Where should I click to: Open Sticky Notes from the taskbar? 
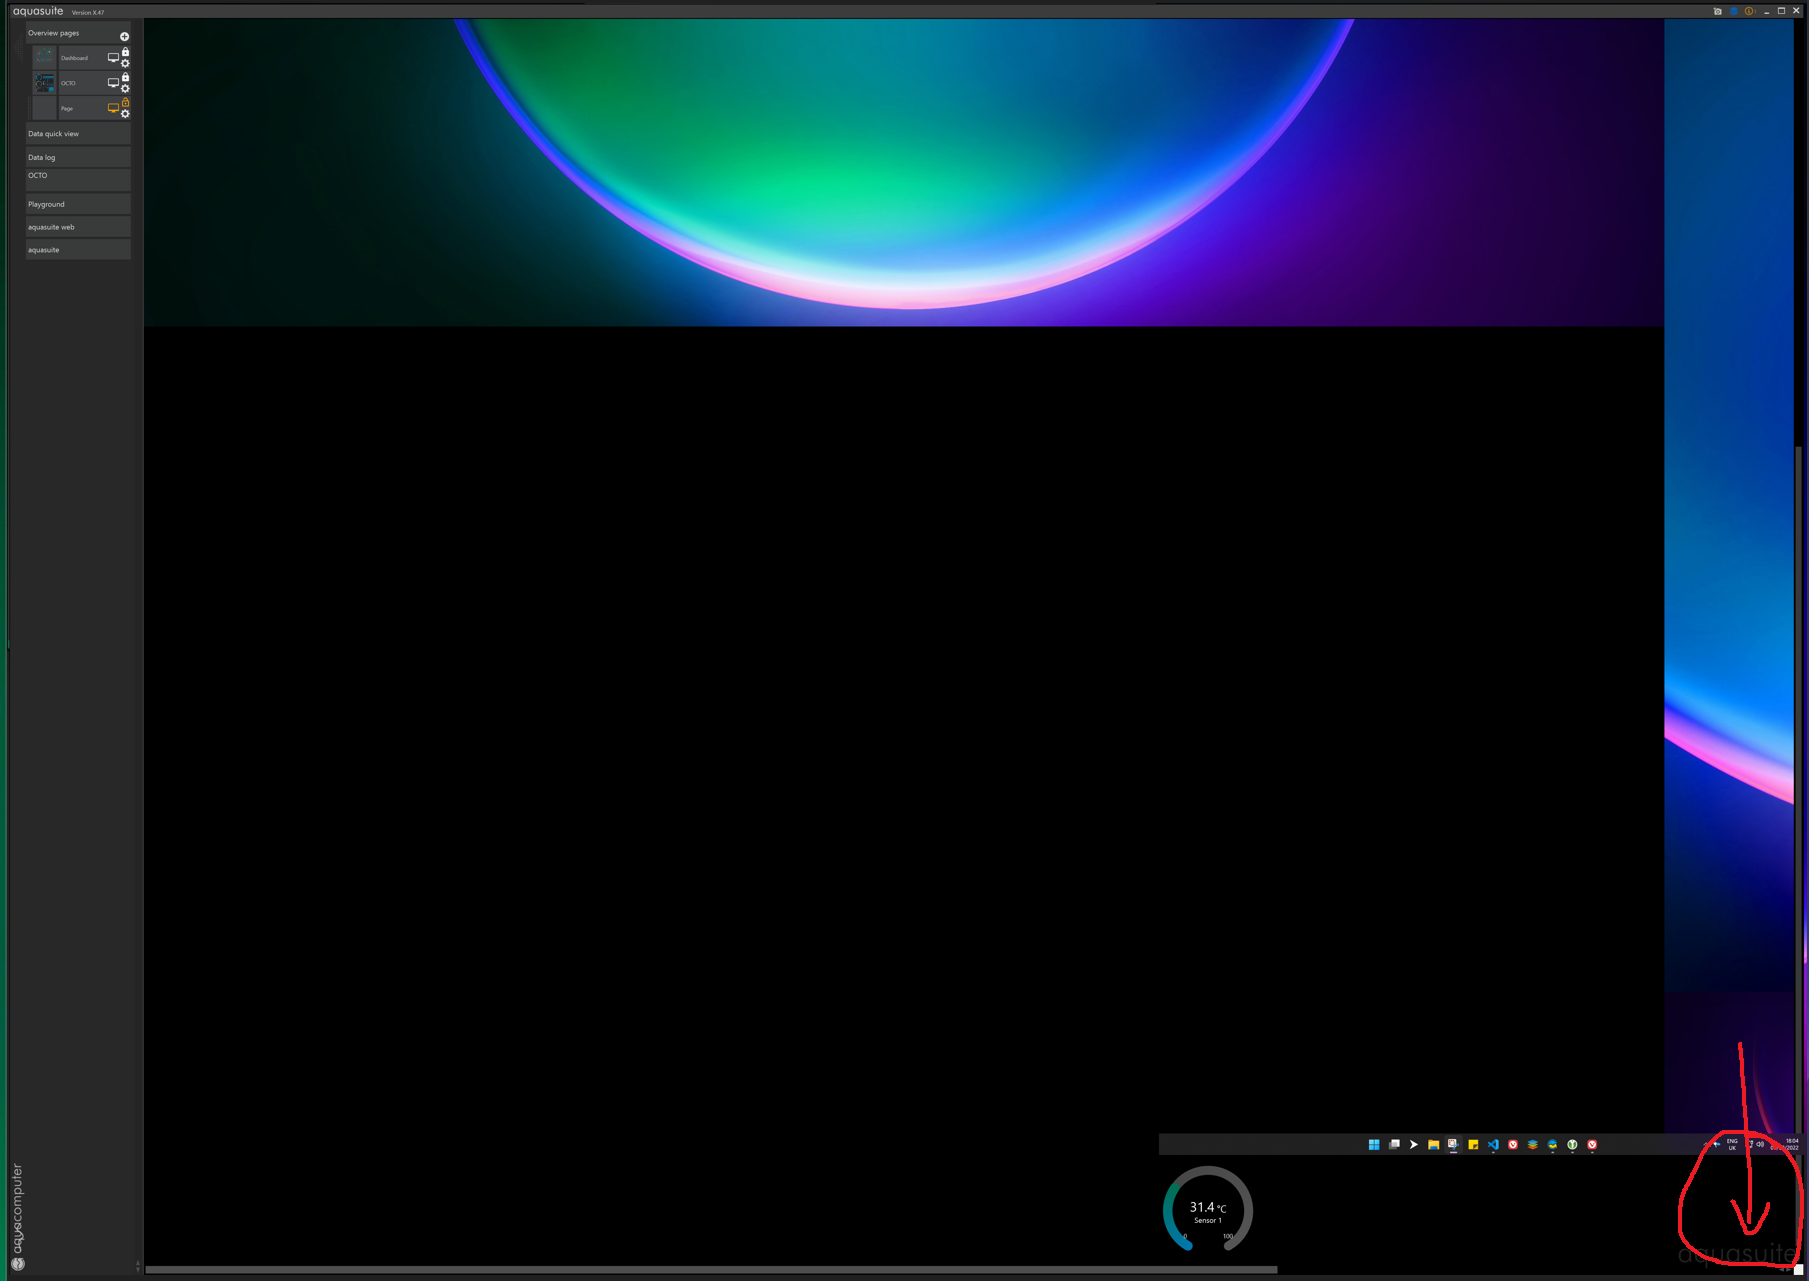pos(1473,1145)
